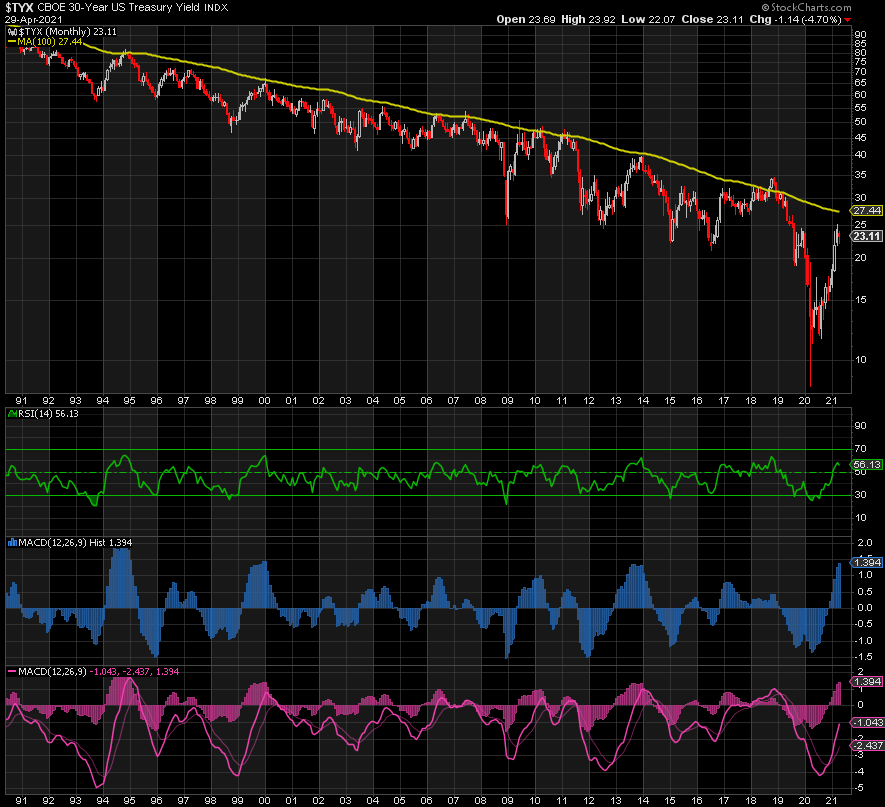Click the "Close 23.11" quote value
This screenshot has width=885, height=807.
(x=712, y=19)
